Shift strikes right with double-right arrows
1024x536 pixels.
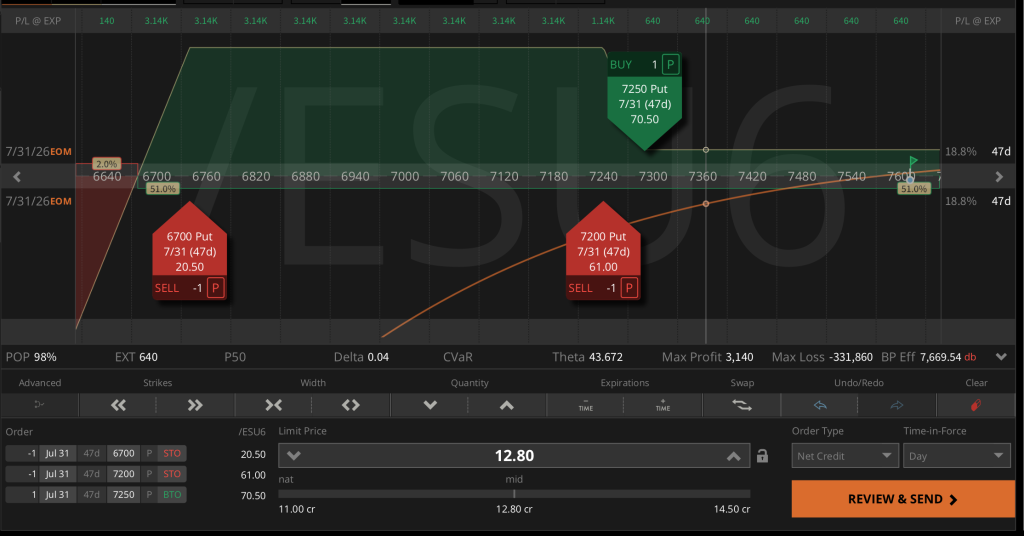pos(195,405)
